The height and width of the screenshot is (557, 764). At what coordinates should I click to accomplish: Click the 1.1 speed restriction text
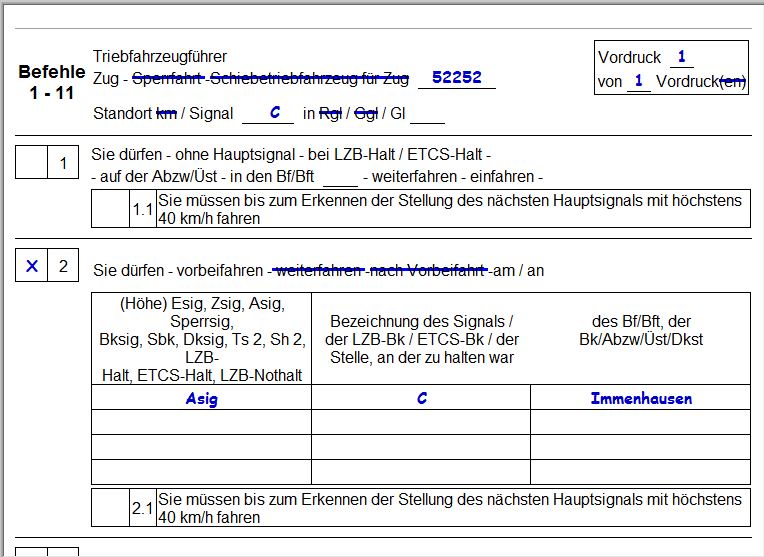point(450,209)
